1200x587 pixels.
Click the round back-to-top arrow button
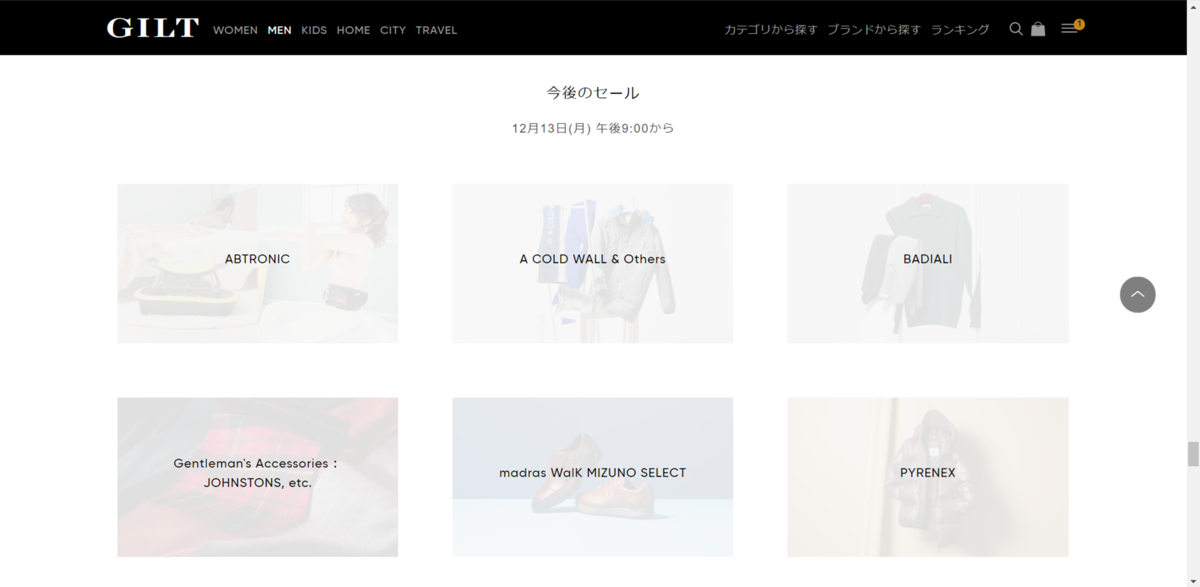tap(1137, 294)
